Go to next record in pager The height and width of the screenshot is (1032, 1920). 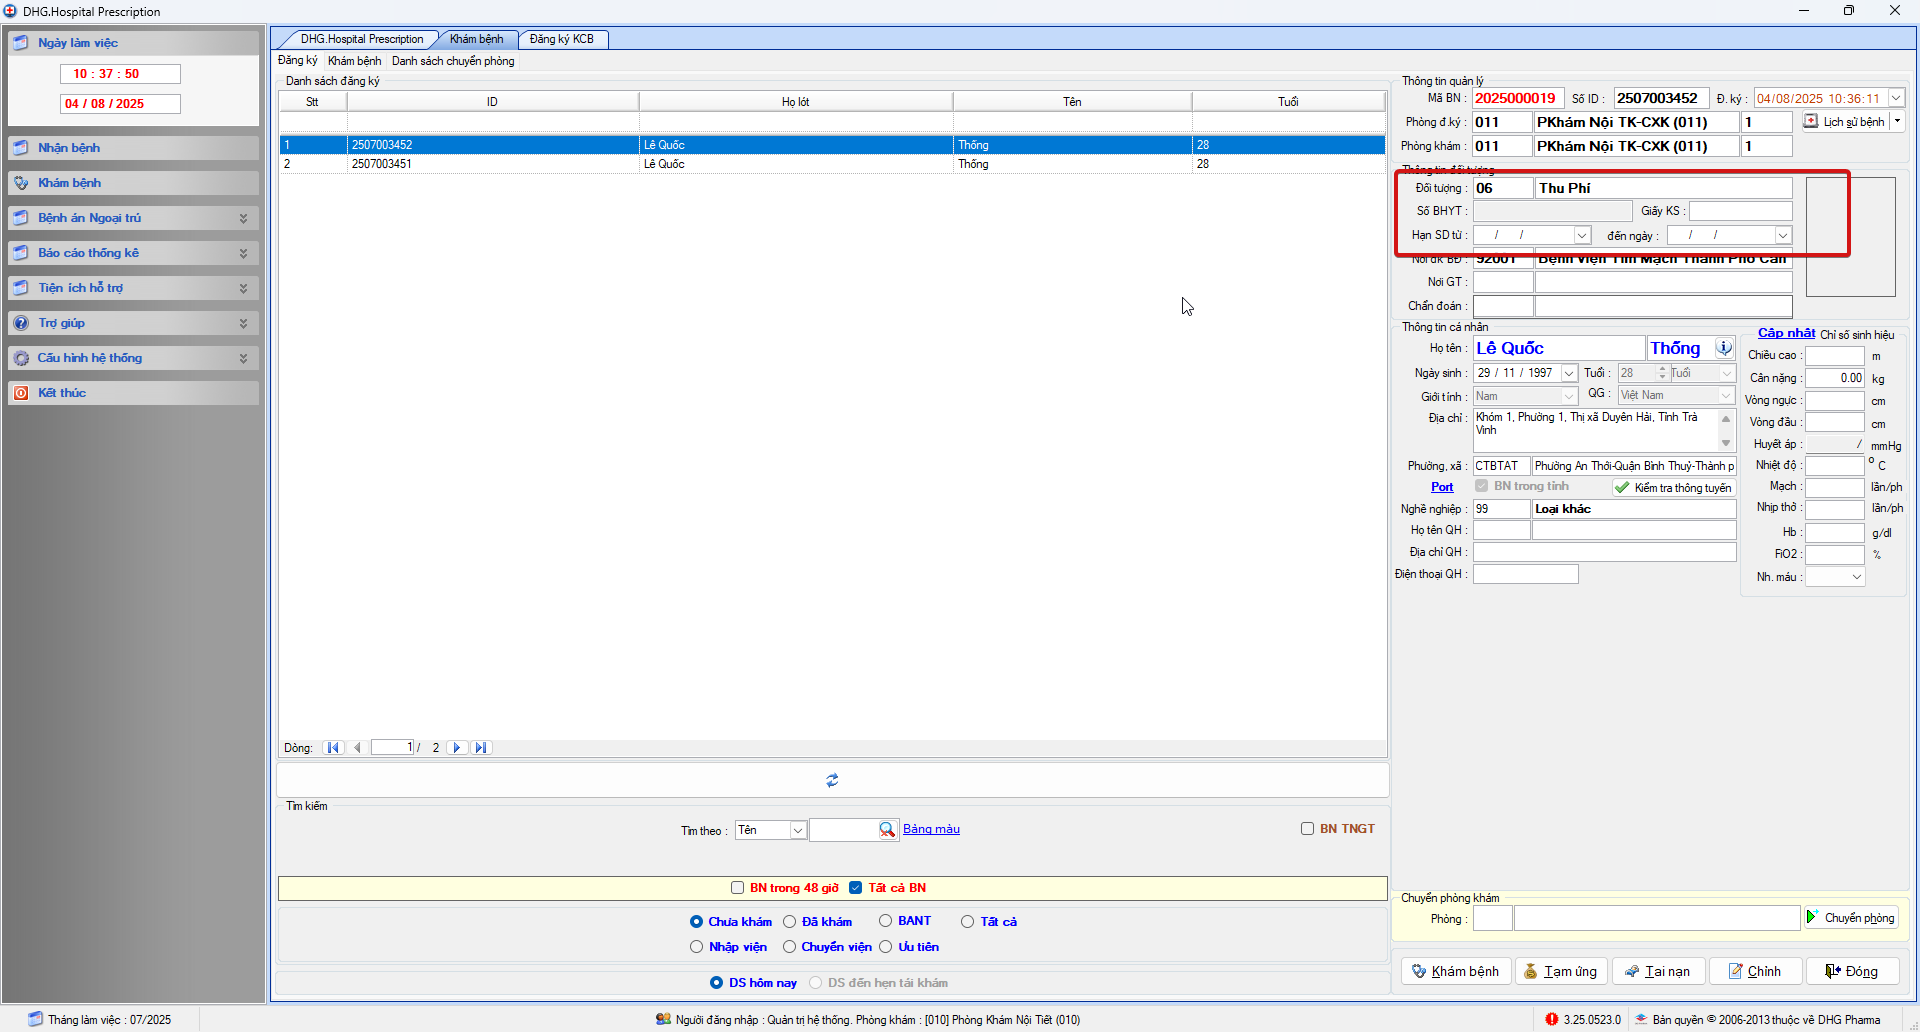(457, 748)
